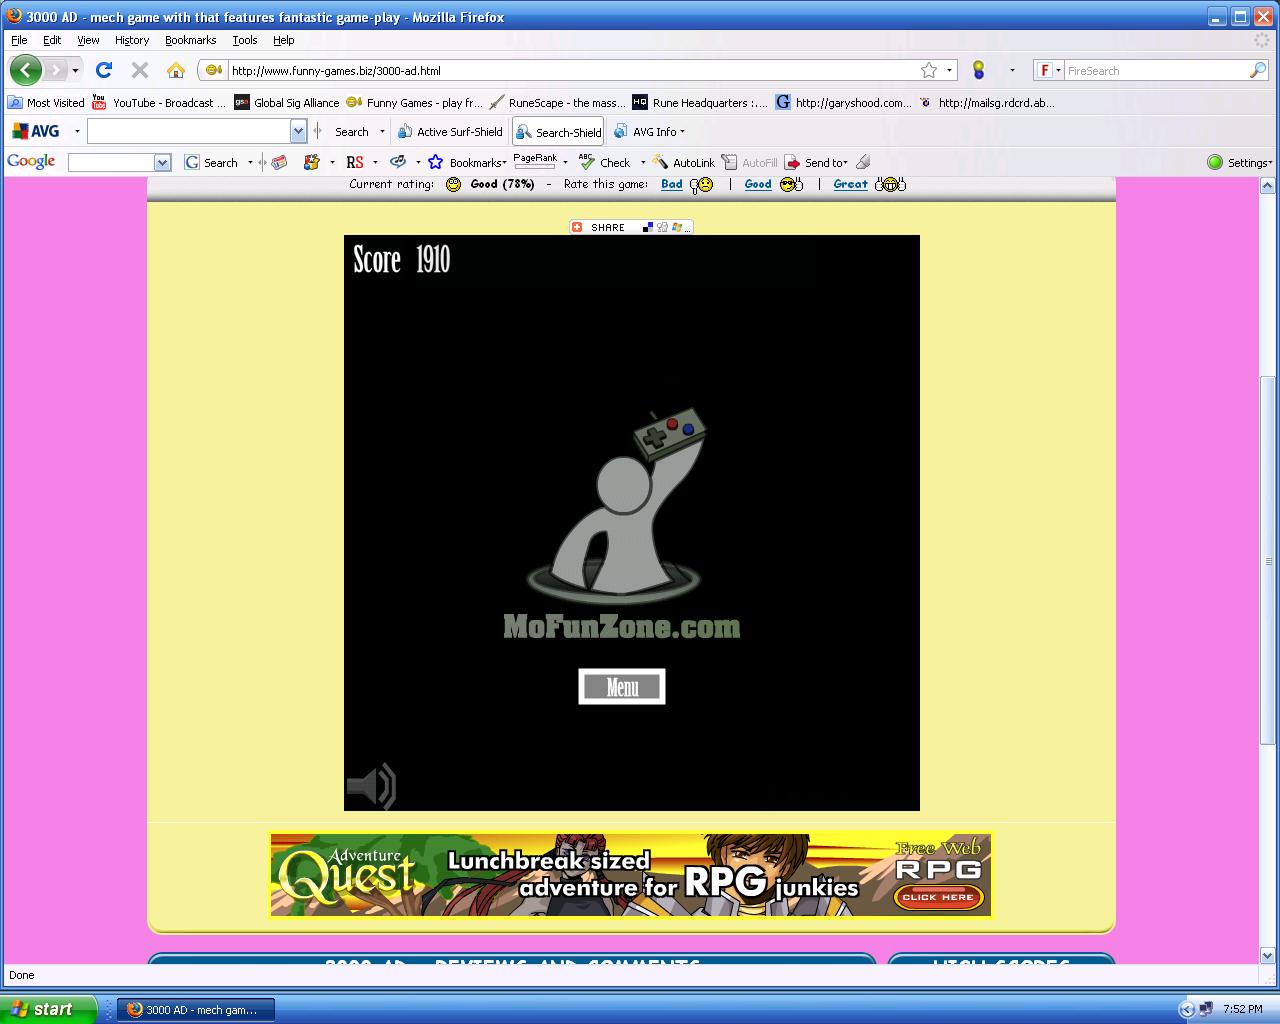Click the FireSearch input field
Screen dimensions: 1280x1024
coord(1156,70)
